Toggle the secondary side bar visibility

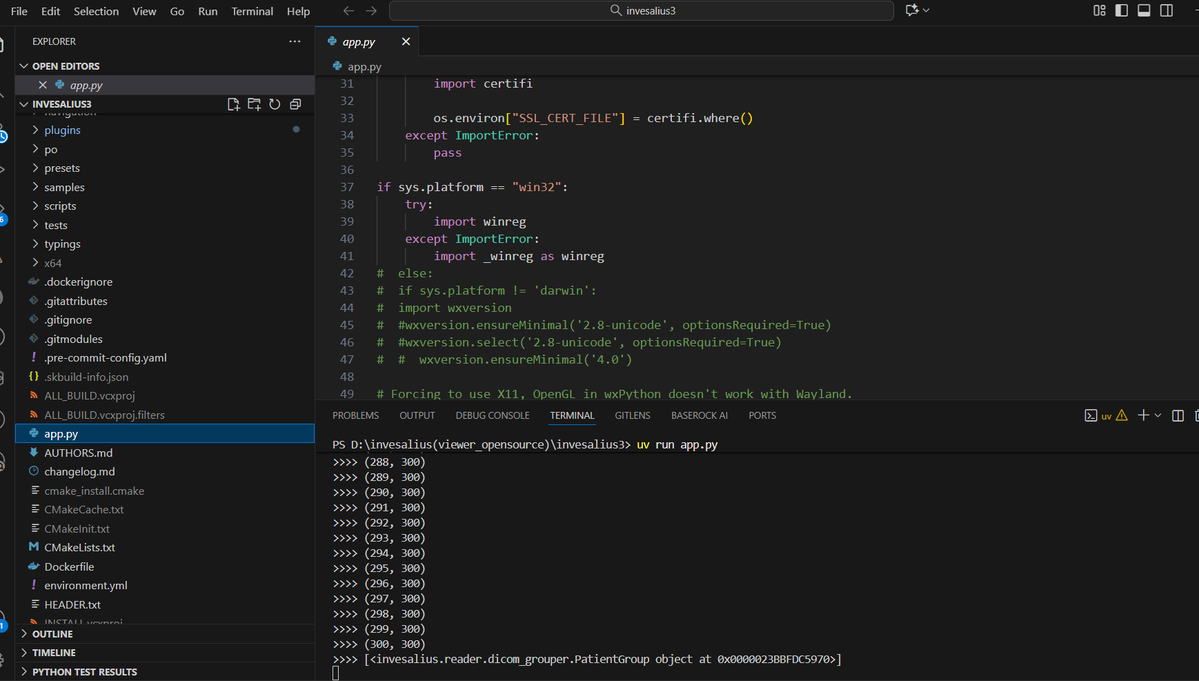point(1166,11)
